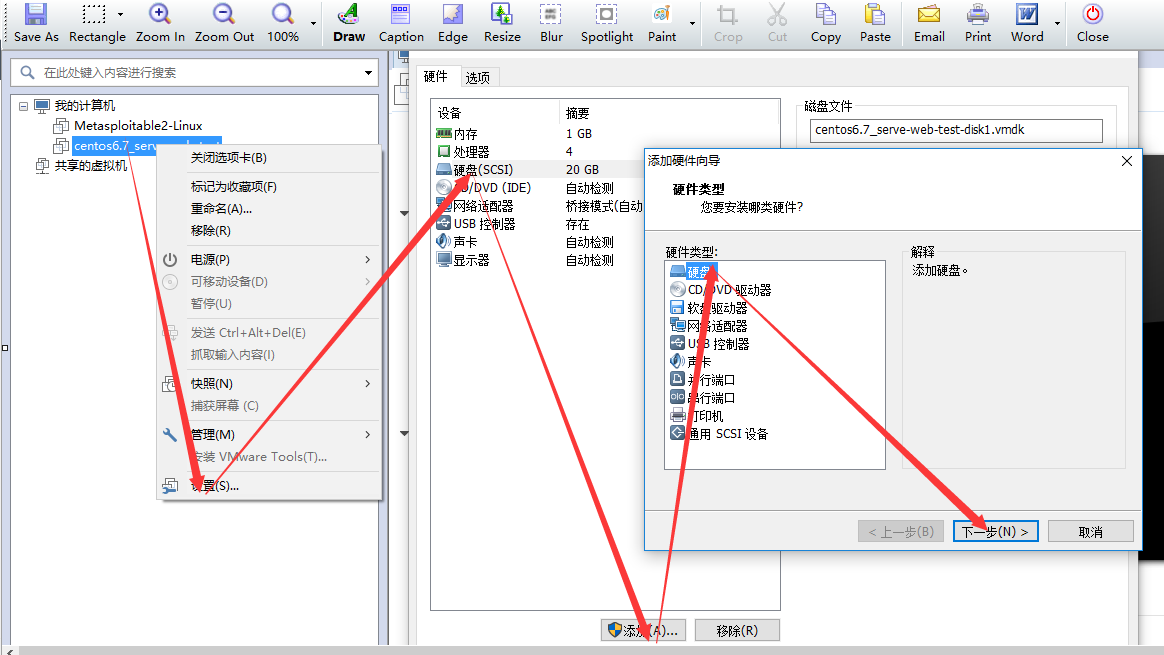The image size is (1164, 655).
Task: Open 设置(S)... from the context menu
Action: click(x=269, y=486)
